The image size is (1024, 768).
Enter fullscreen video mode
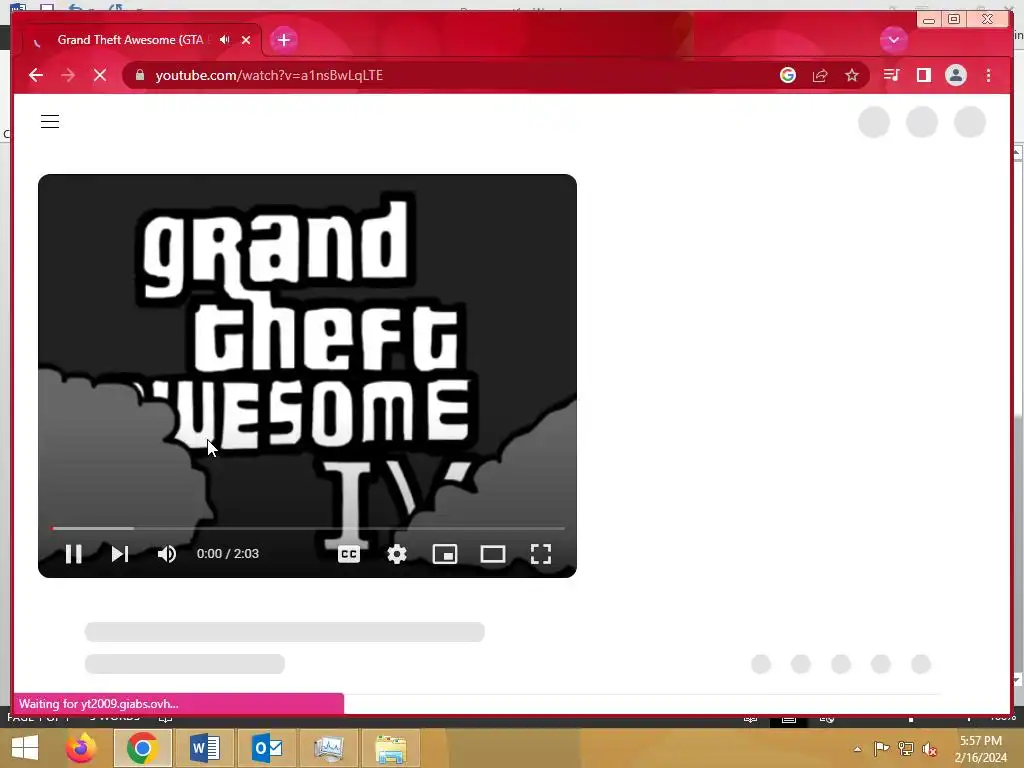click(x=541, y=554)
